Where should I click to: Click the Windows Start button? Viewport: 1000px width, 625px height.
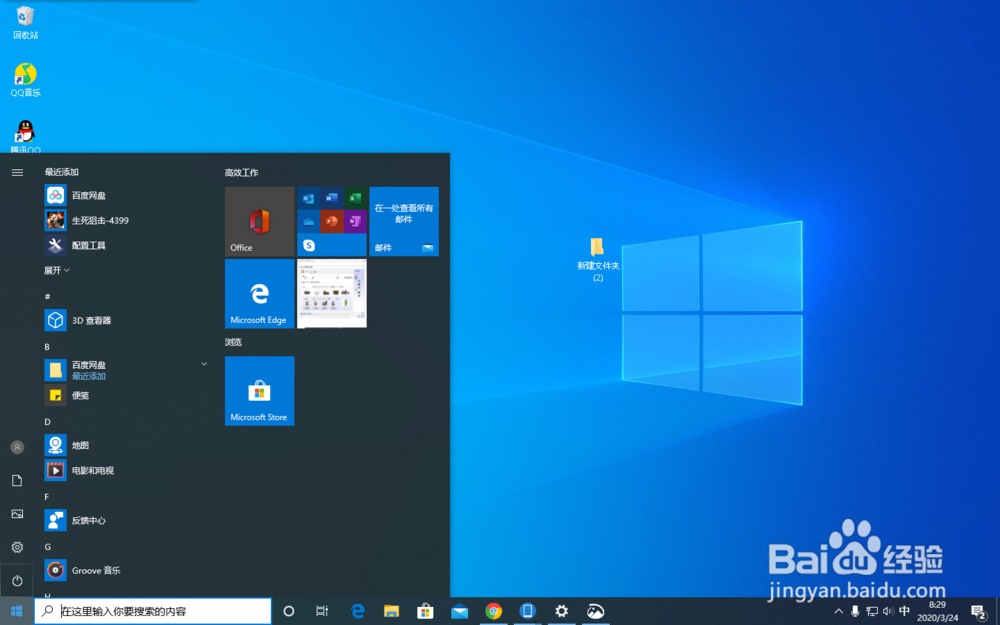click(17, 611)
